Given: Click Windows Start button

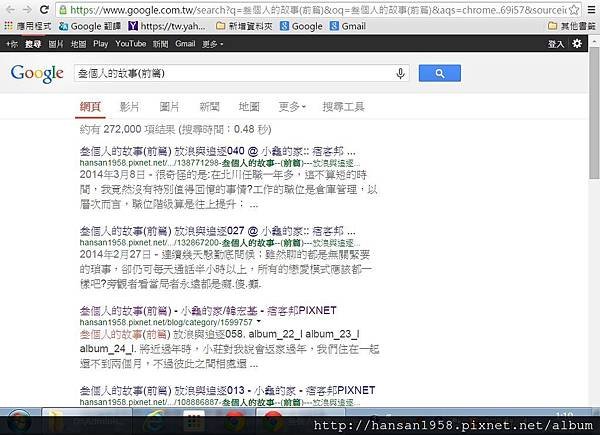Looking at the screenshot, I should click(x=19, y=422).
